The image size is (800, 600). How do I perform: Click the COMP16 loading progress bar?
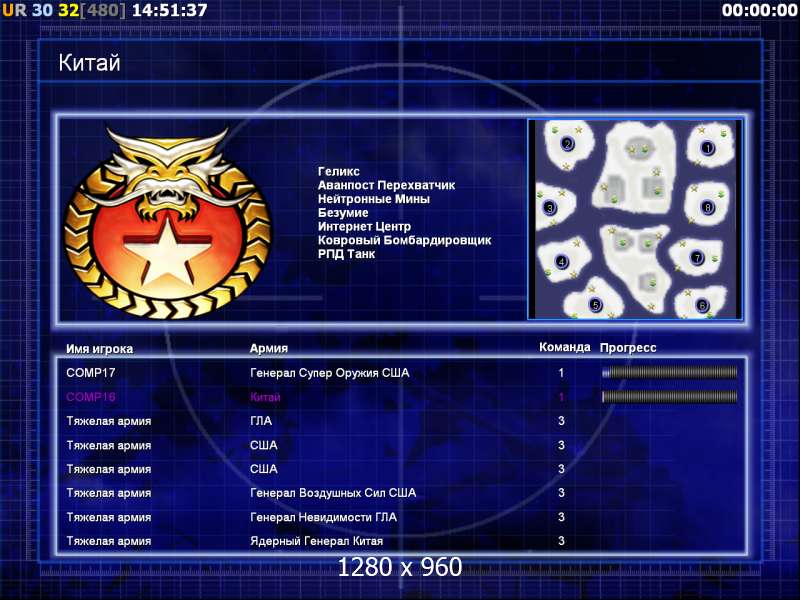pyautogui.click(x=669, y=396)
